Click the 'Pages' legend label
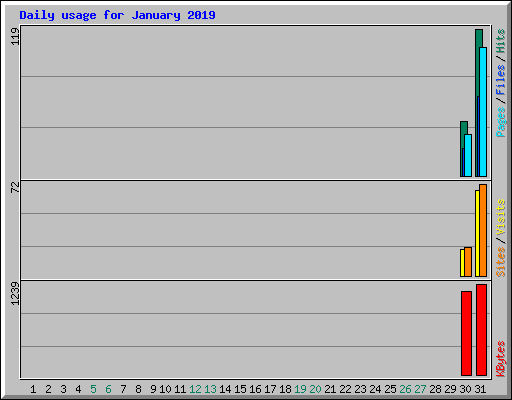Viewport: 512px width, 400px height. pos(501,122)
